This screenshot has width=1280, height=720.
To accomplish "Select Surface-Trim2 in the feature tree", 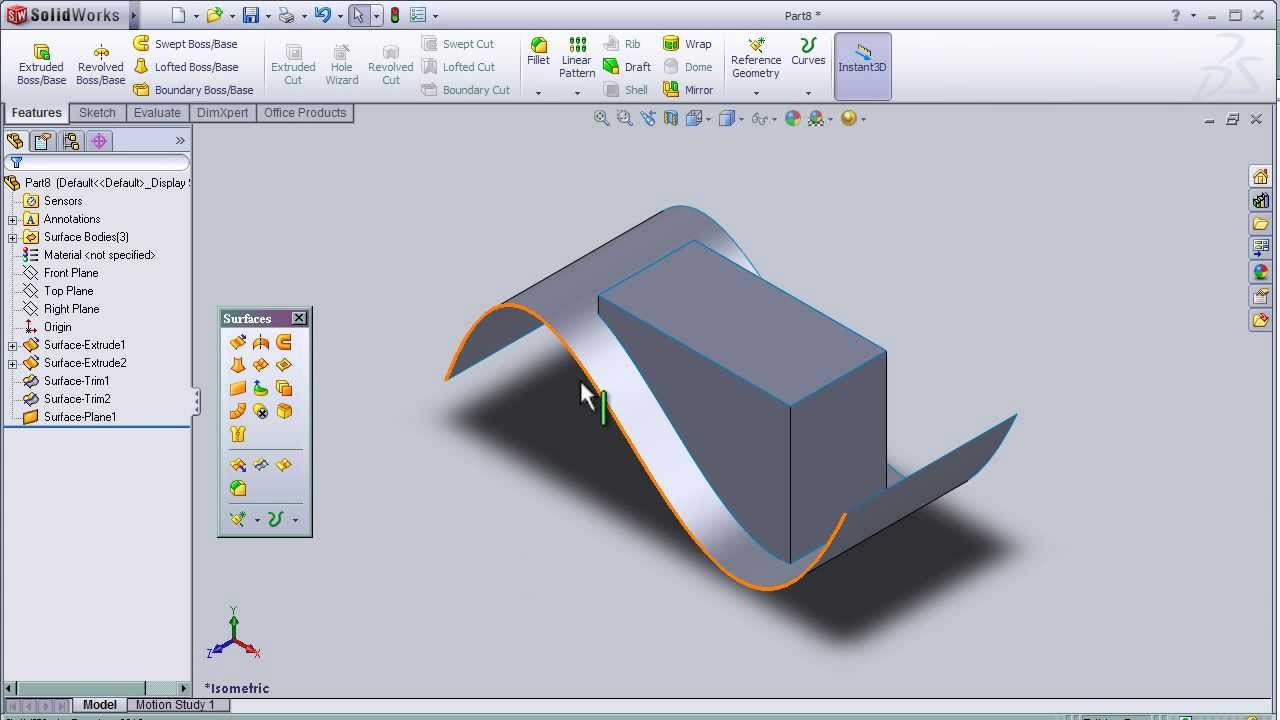I will (x=66, y=399).
